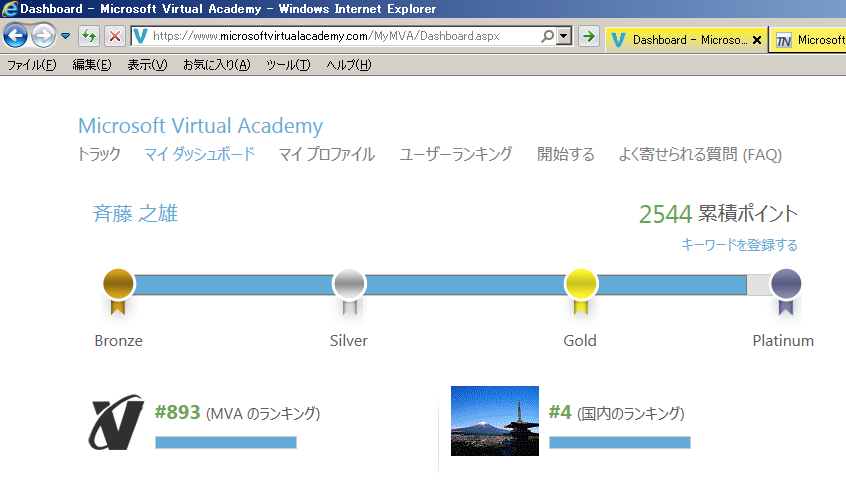Click the search magnifier in address bar
Screen dimensions: 846x486
(547, 37)
